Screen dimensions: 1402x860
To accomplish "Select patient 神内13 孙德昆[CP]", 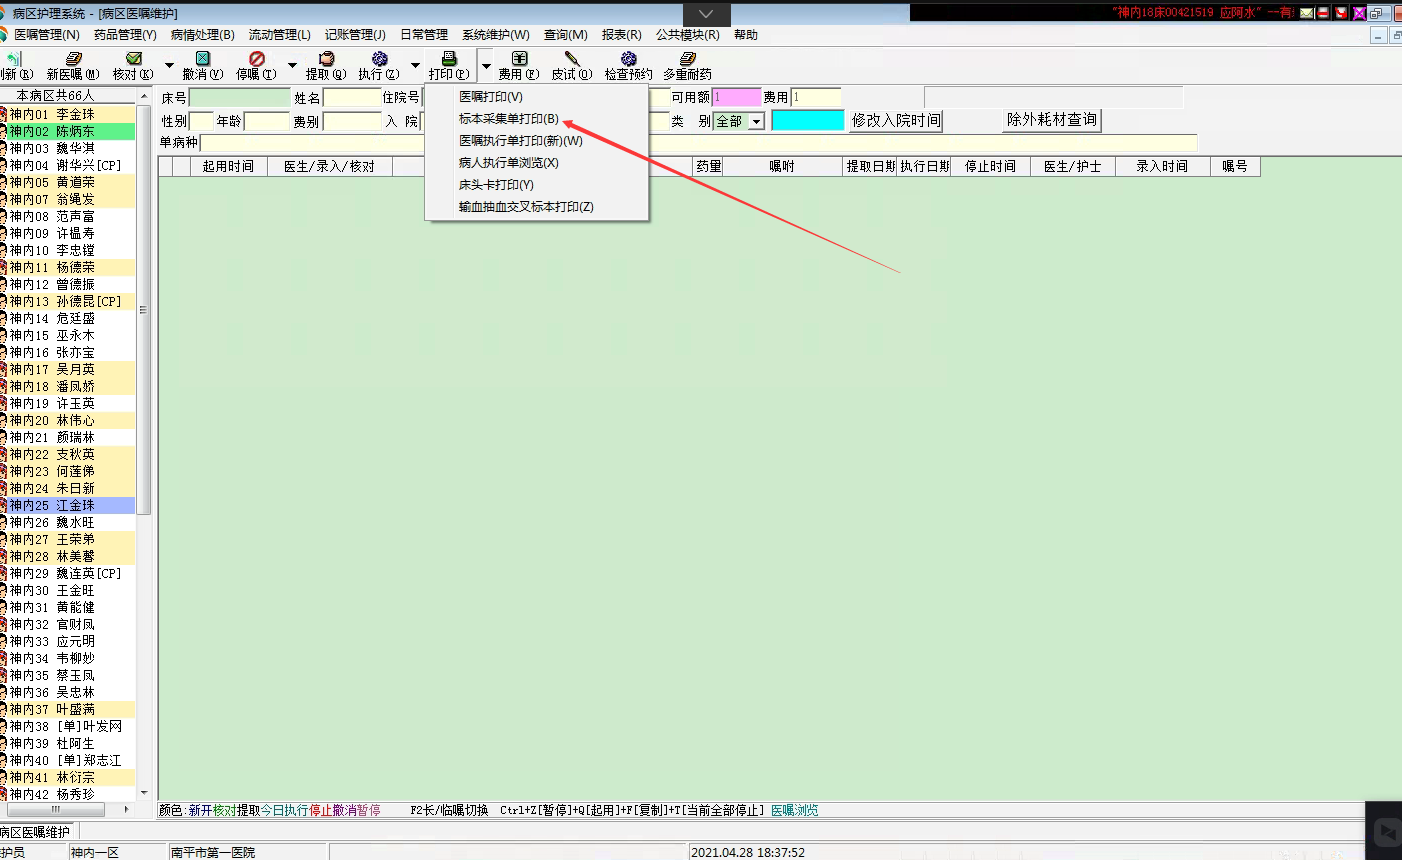I will coord(67,301).
